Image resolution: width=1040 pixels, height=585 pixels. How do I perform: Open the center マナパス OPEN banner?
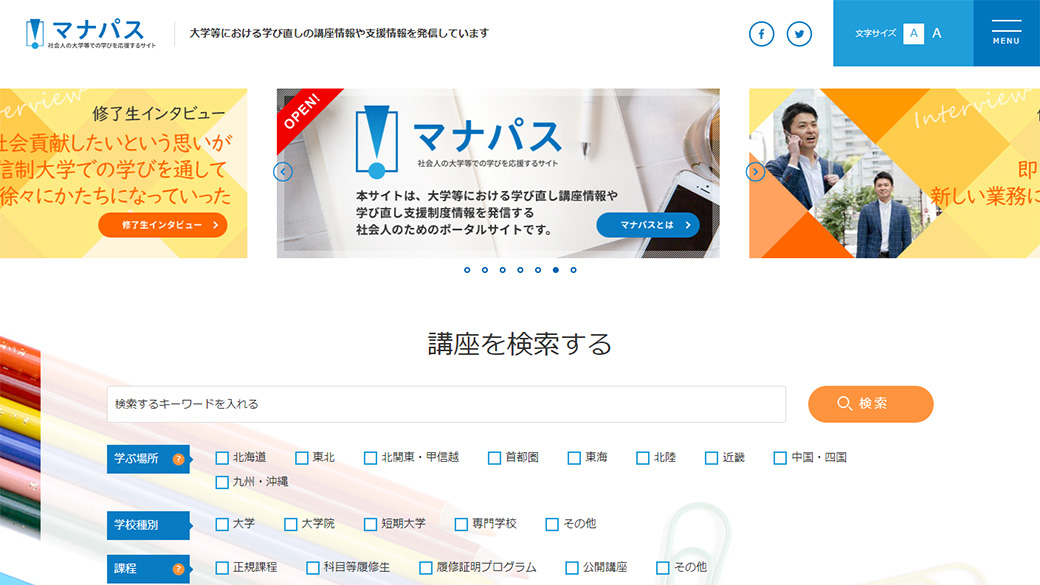[498, 173]
